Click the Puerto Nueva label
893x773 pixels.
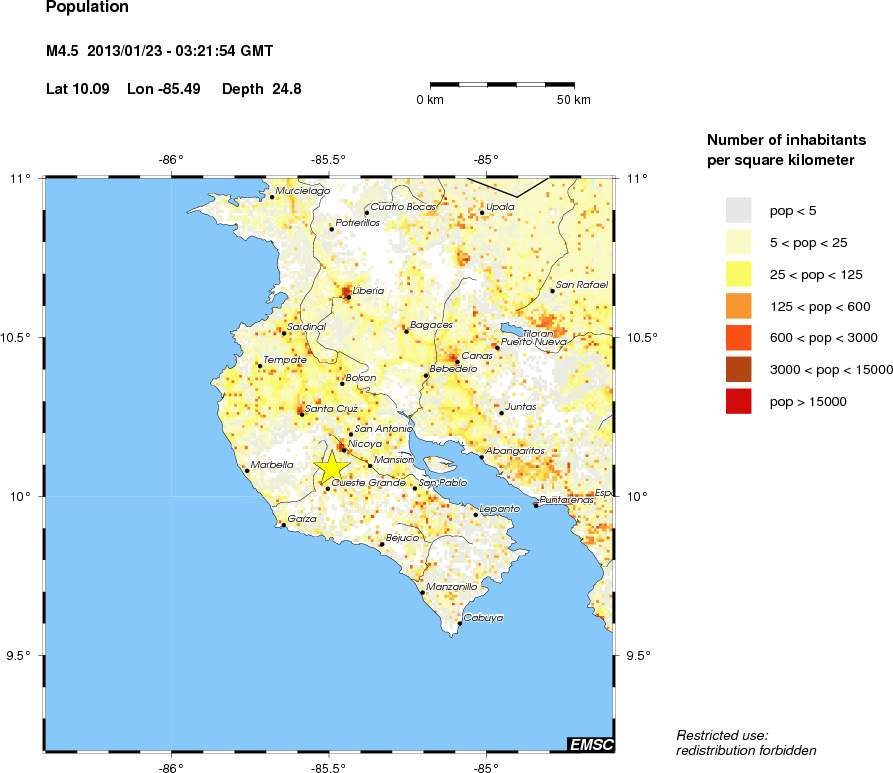(x=534, y=342)
